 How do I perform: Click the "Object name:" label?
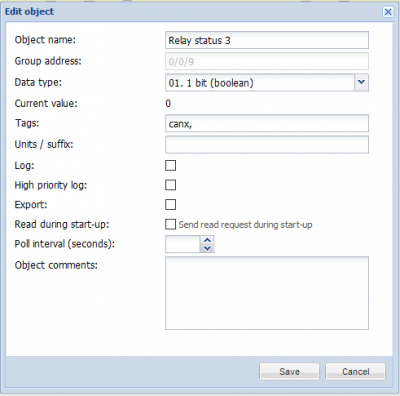pos(45,40)
